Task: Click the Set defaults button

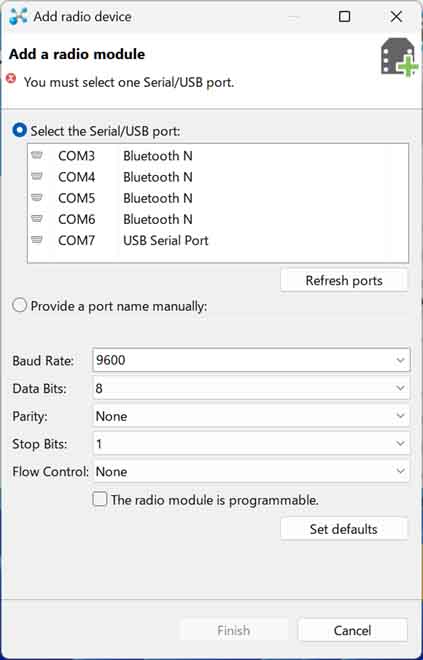Action: click(x=344, y=529)
